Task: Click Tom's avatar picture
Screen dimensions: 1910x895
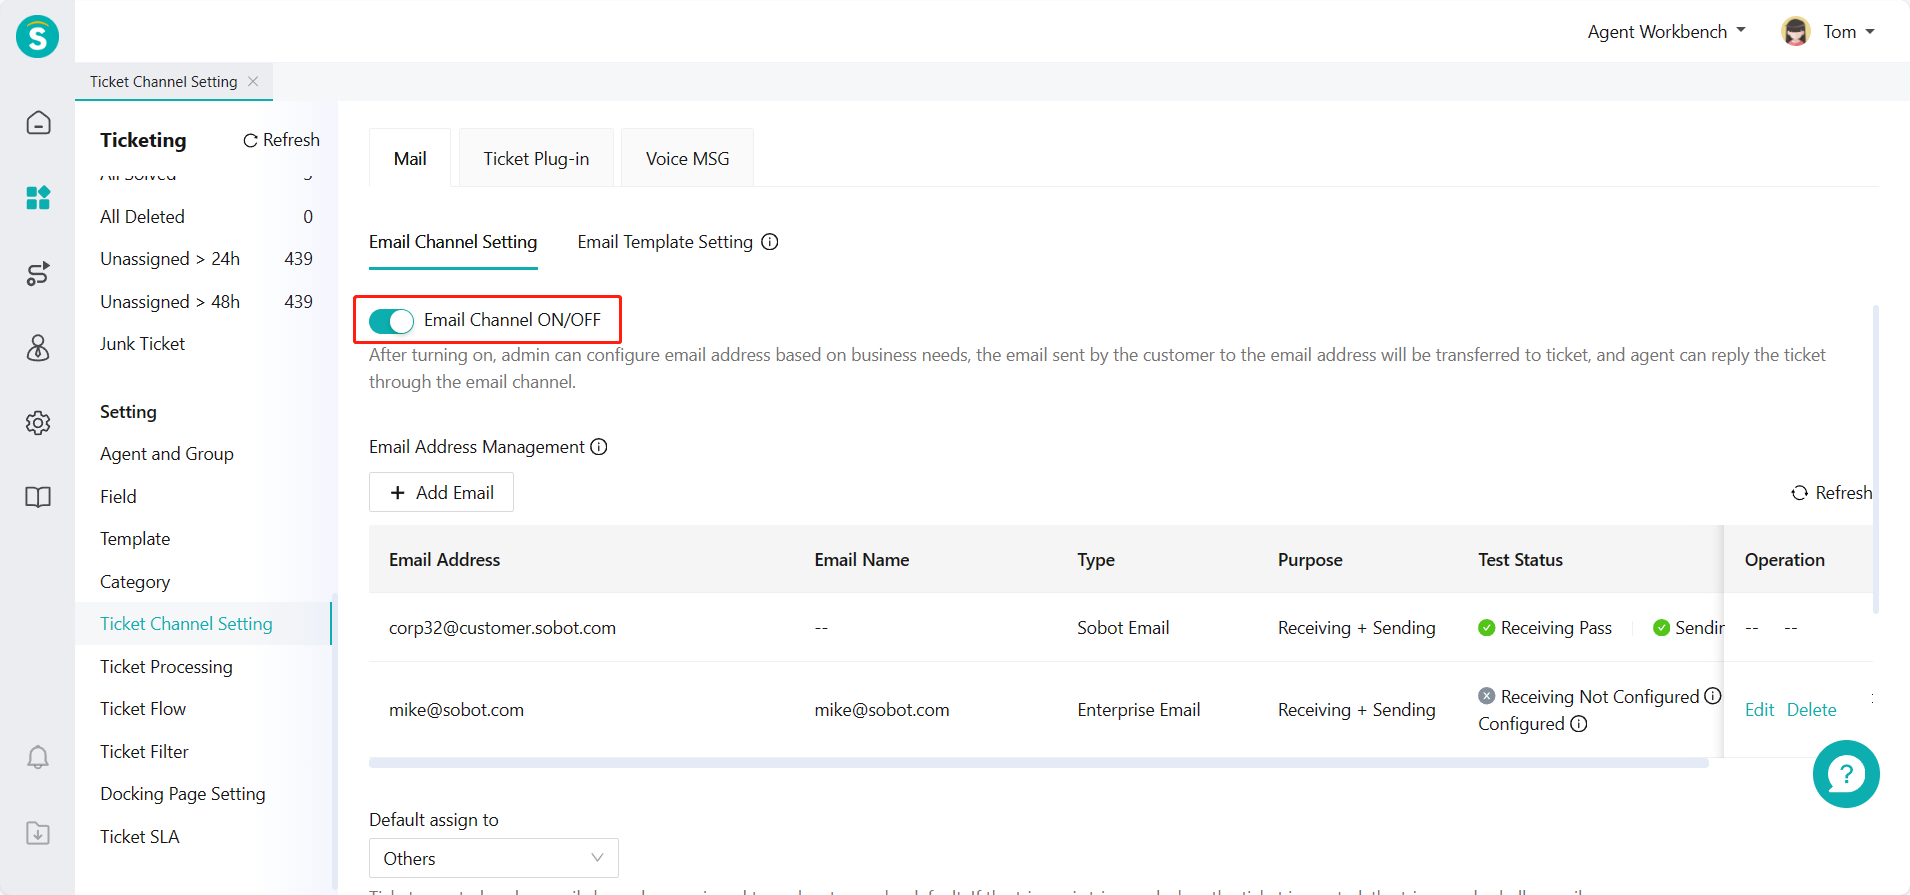Action: [1796, 32]
